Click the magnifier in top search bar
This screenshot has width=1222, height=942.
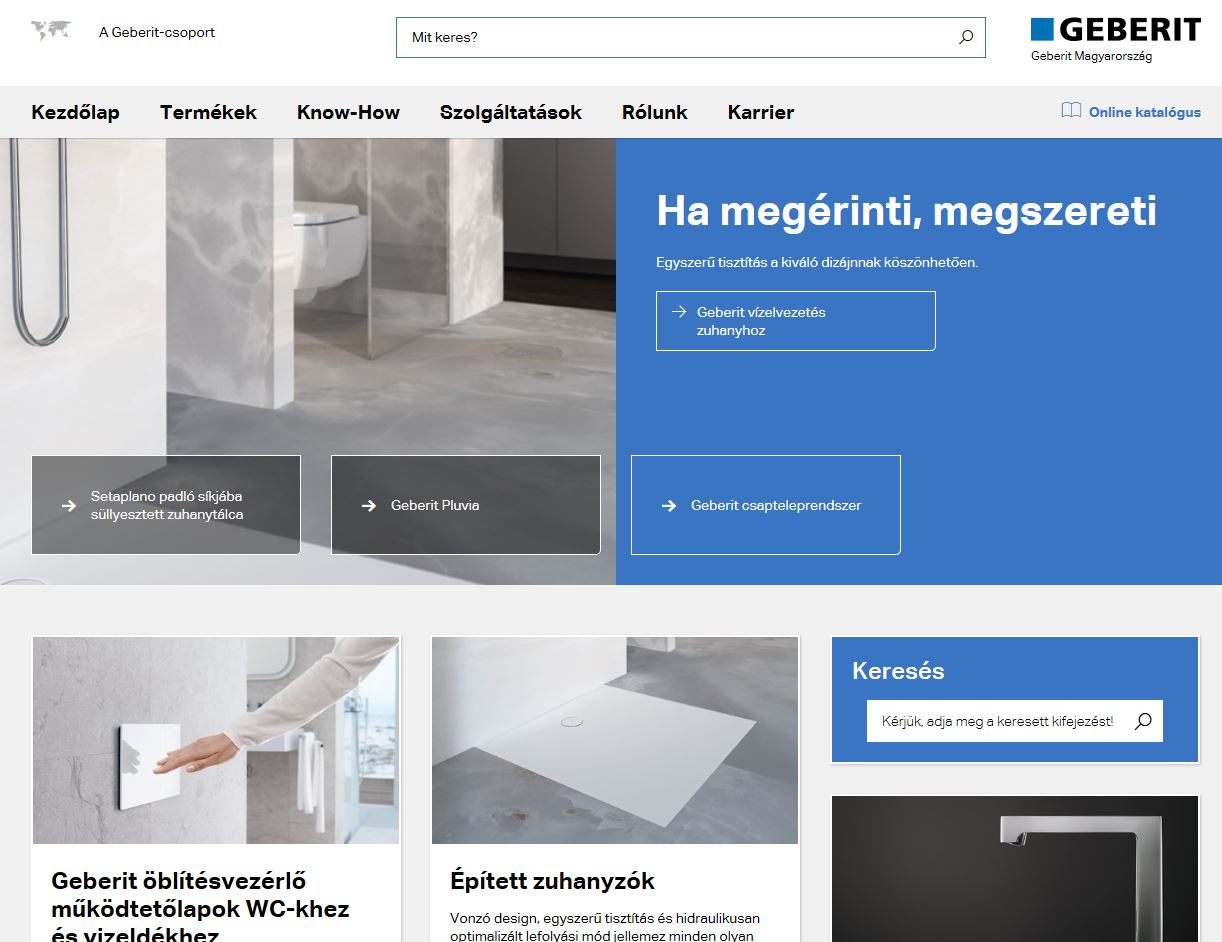pos(966,37)
